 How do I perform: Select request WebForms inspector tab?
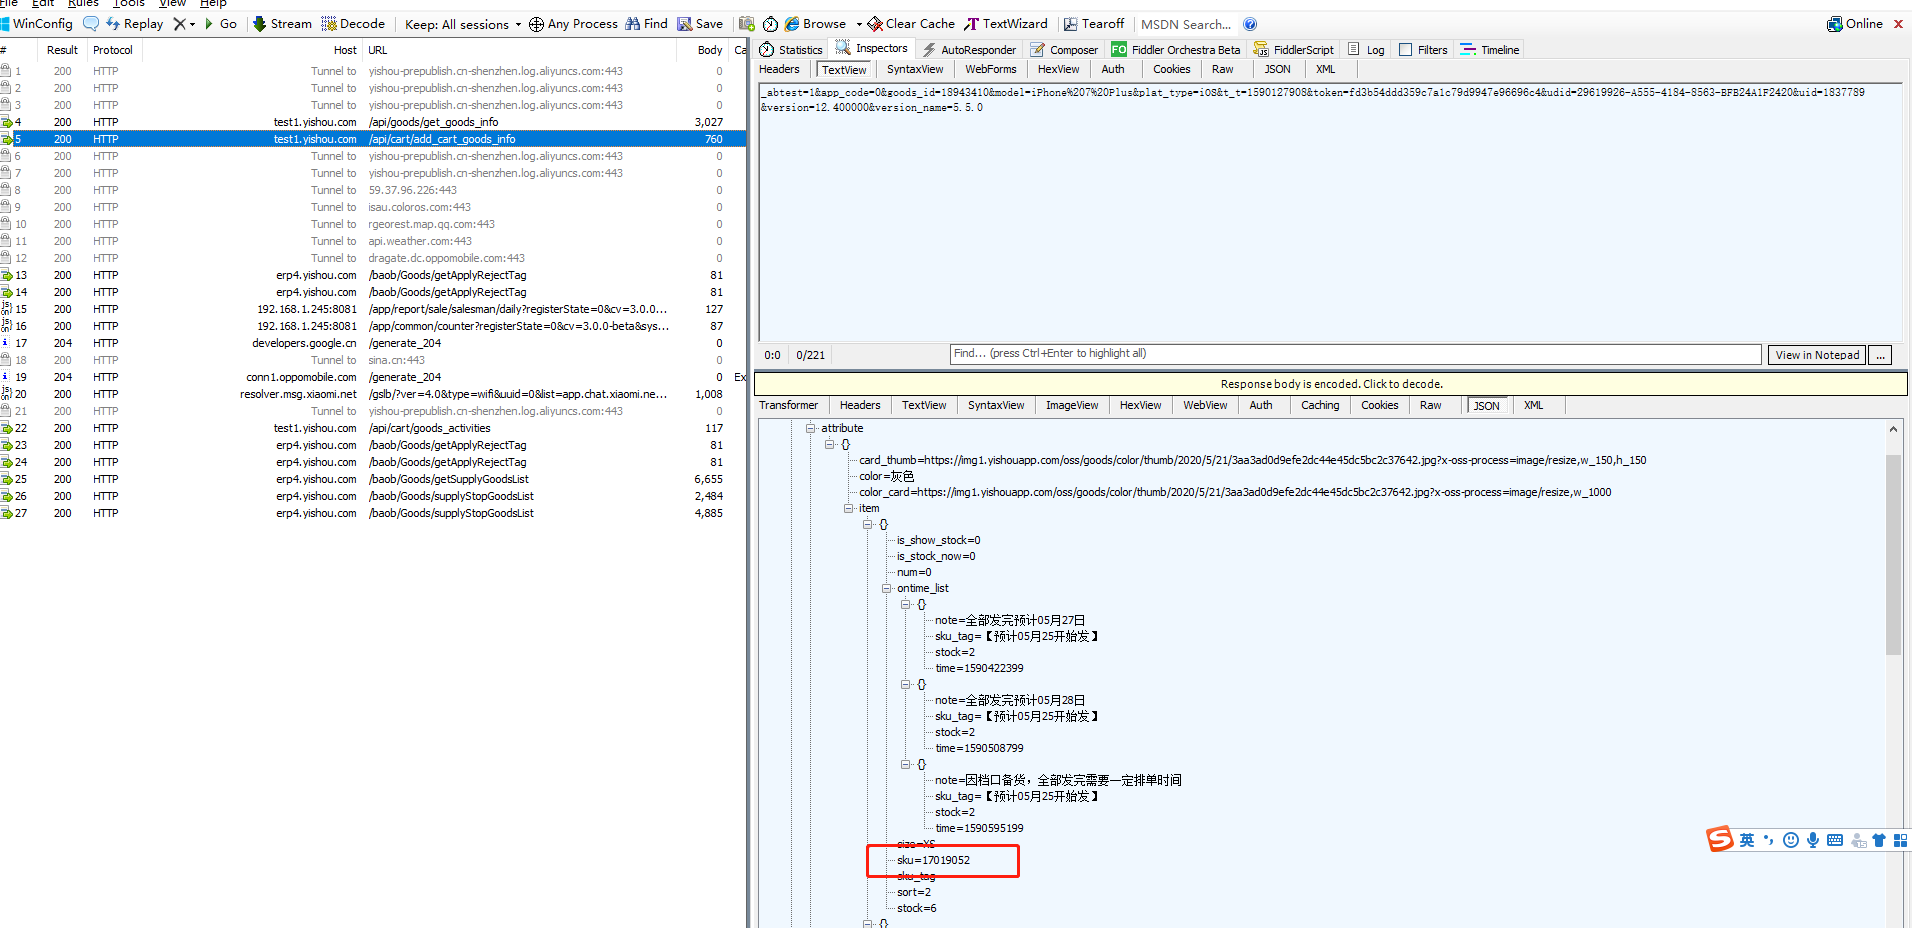(990, 69)
